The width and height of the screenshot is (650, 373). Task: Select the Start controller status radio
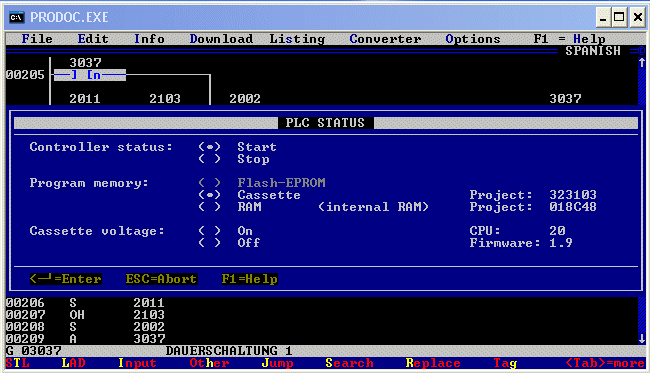click(210, 147)
